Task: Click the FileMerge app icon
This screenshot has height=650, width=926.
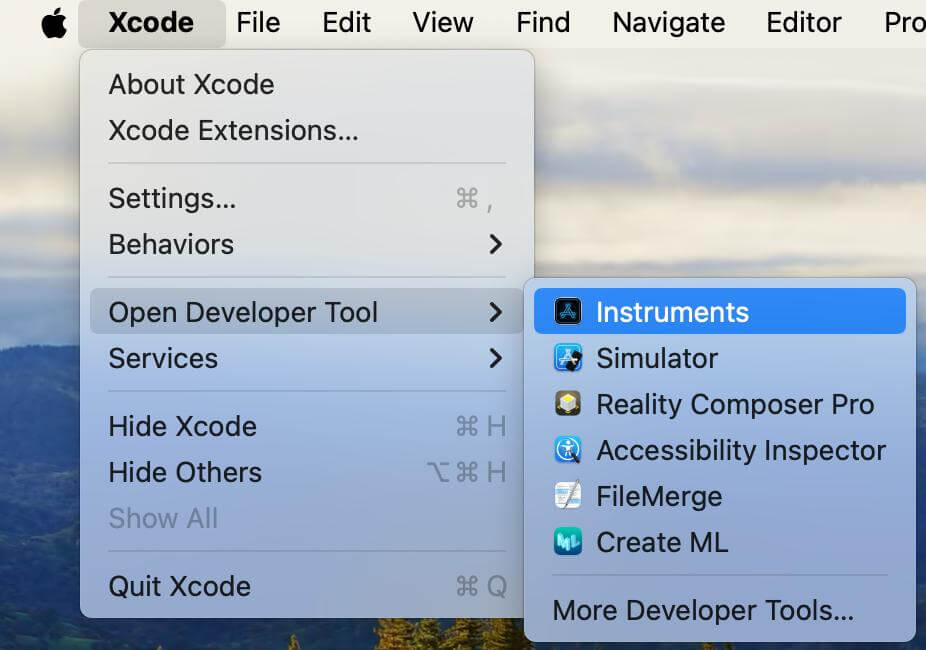Action: coord(568,496)
